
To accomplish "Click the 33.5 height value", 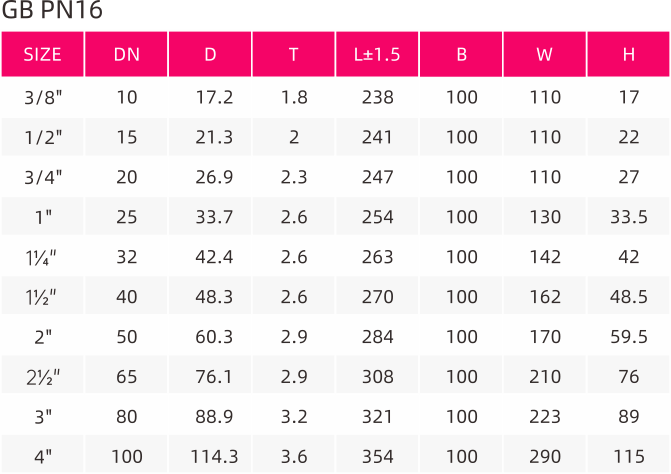I will tap(629, 217).
